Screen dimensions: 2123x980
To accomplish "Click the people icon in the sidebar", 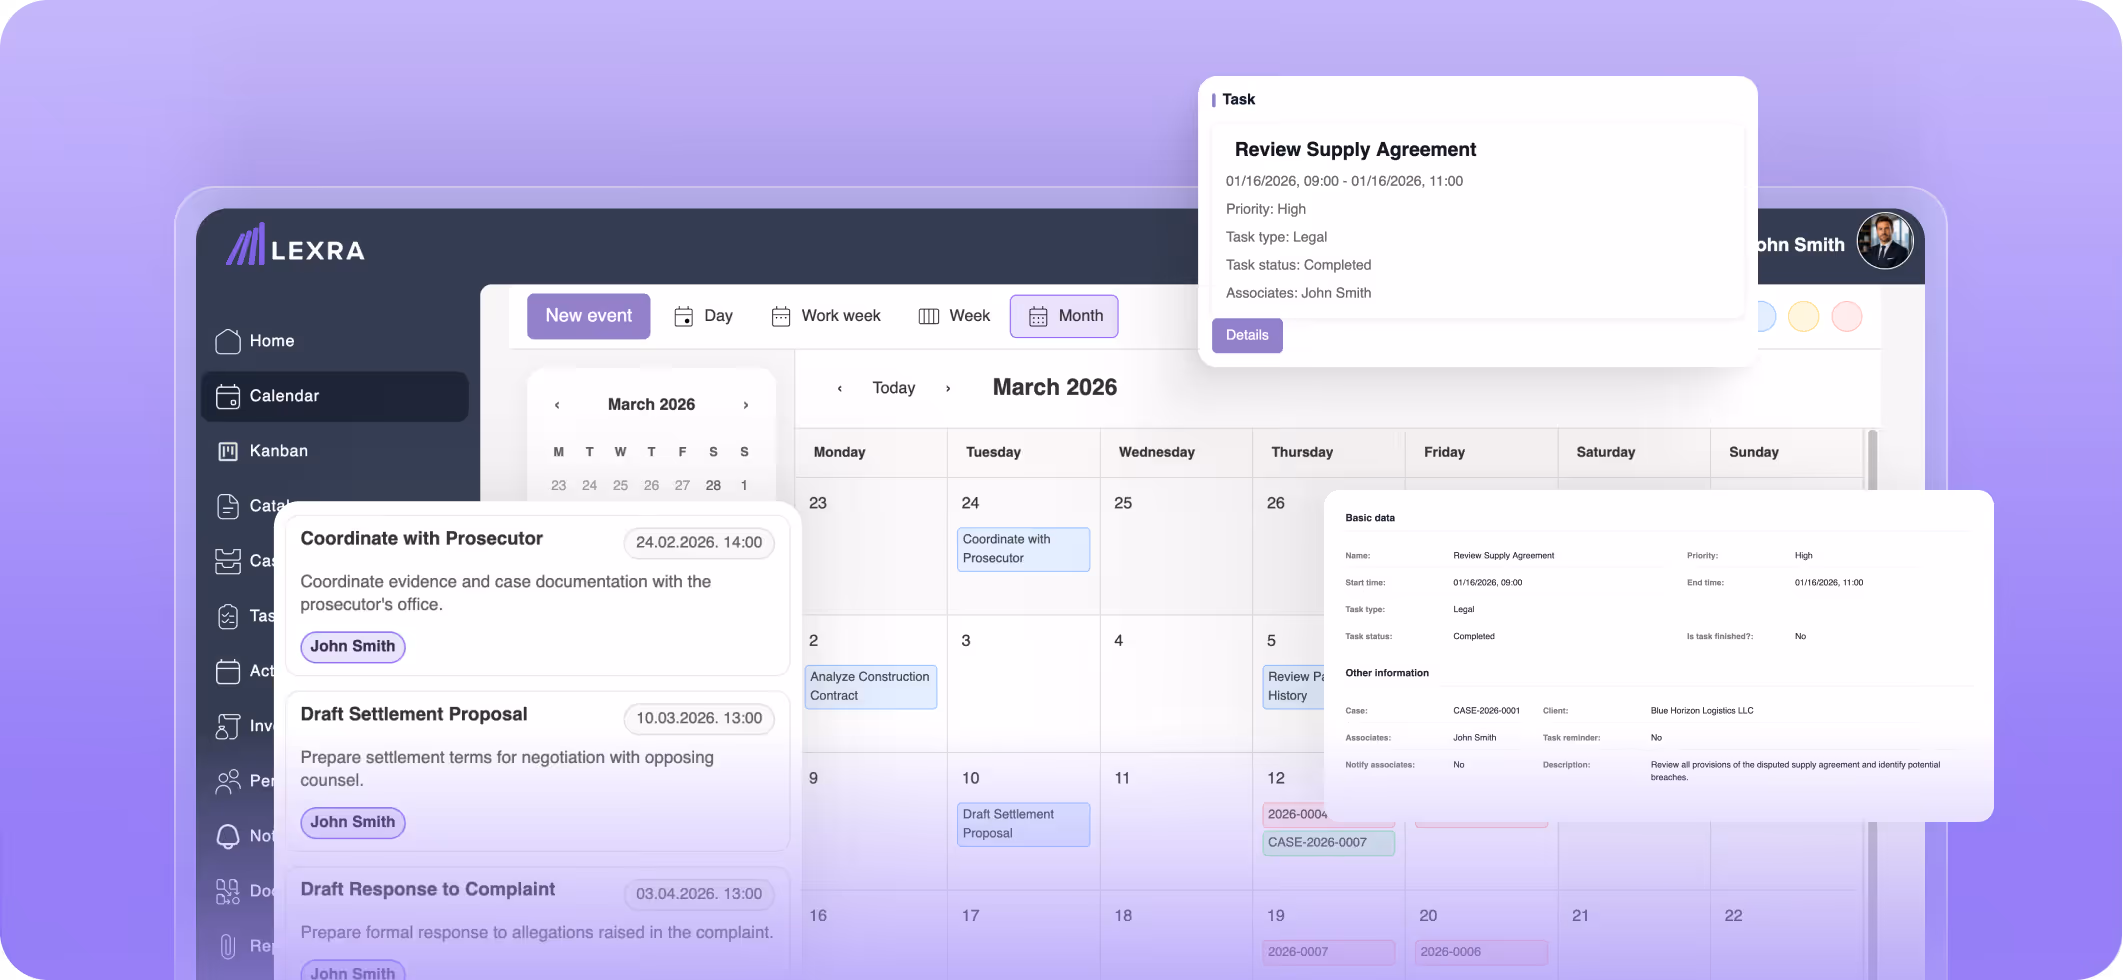I will 228,781.
